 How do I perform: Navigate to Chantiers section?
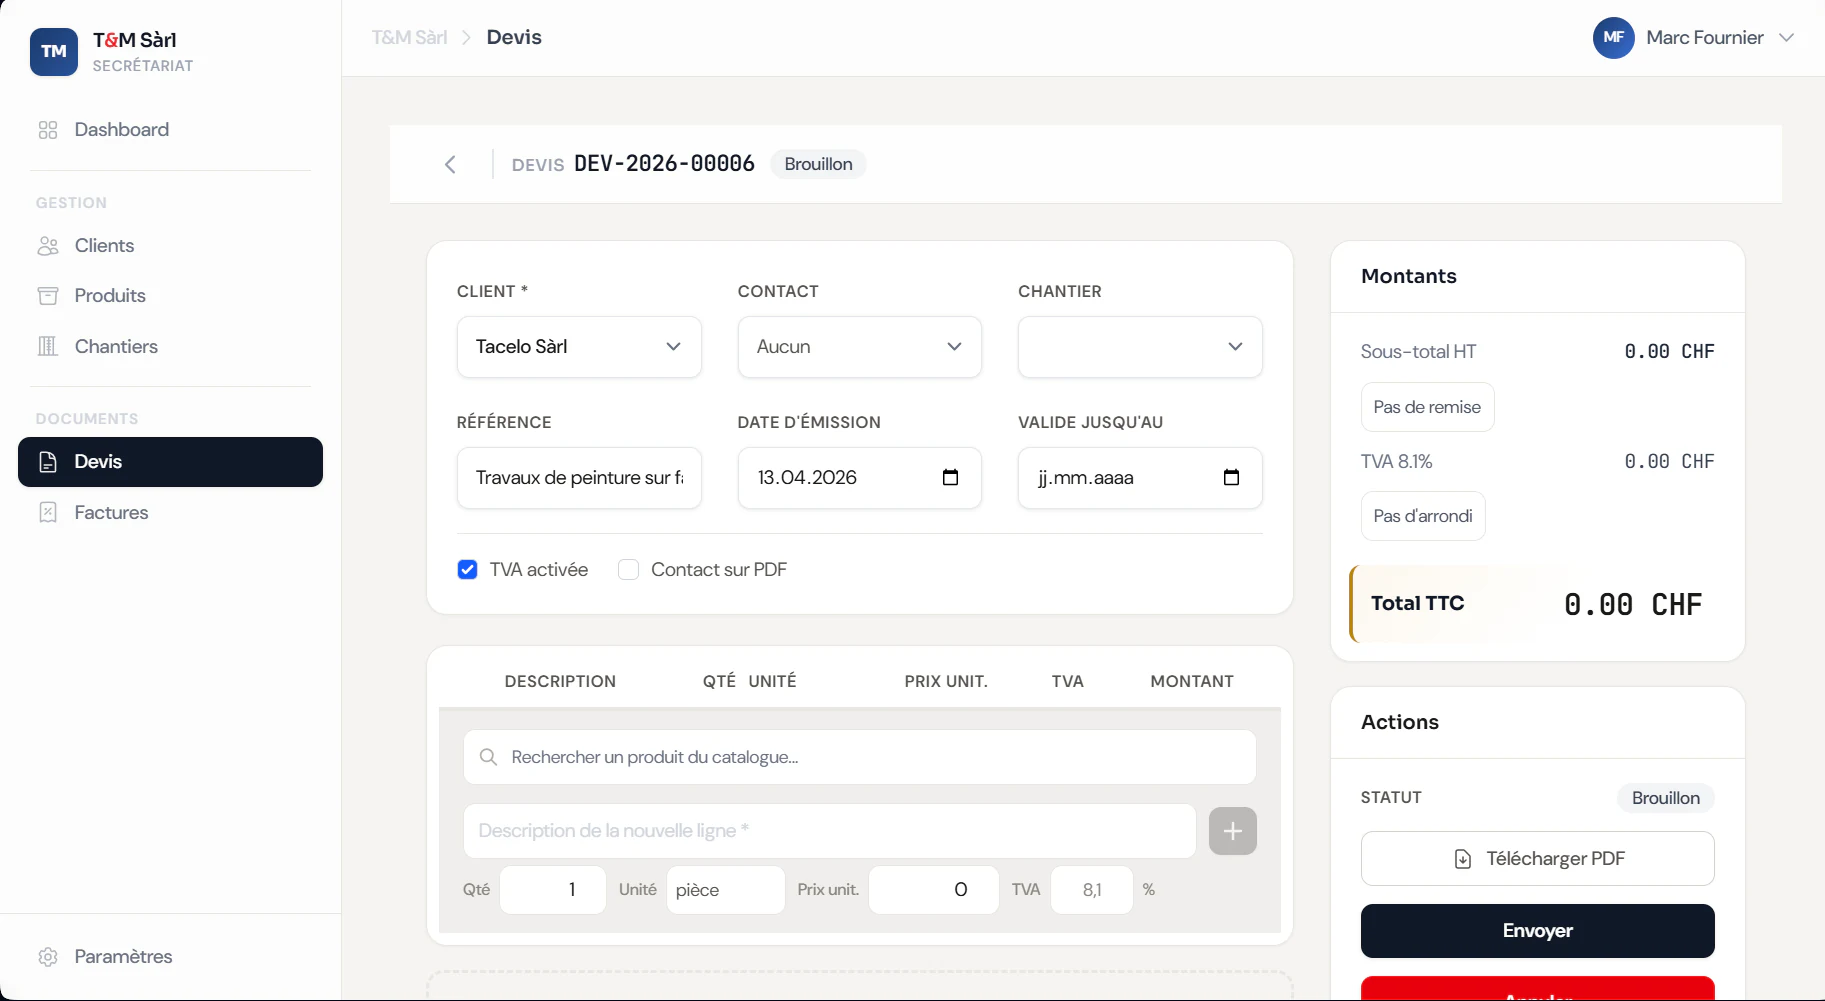click(170, 347)
